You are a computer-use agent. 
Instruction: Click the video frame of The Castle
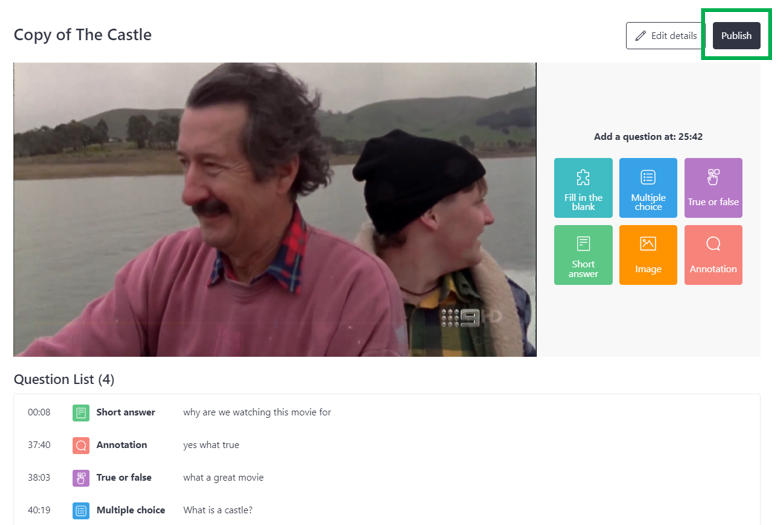(275, 210)
